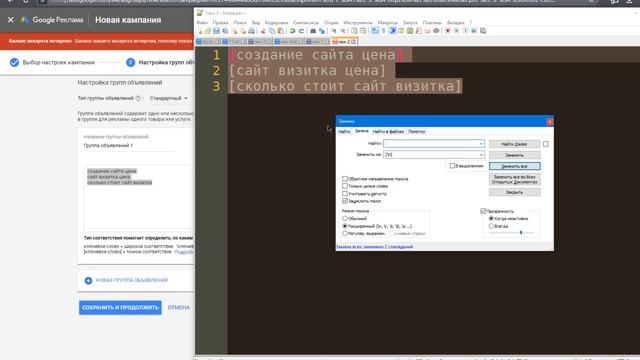Click the Zoom in icon in Notepad++ toolbar

[x=334, y=31]
